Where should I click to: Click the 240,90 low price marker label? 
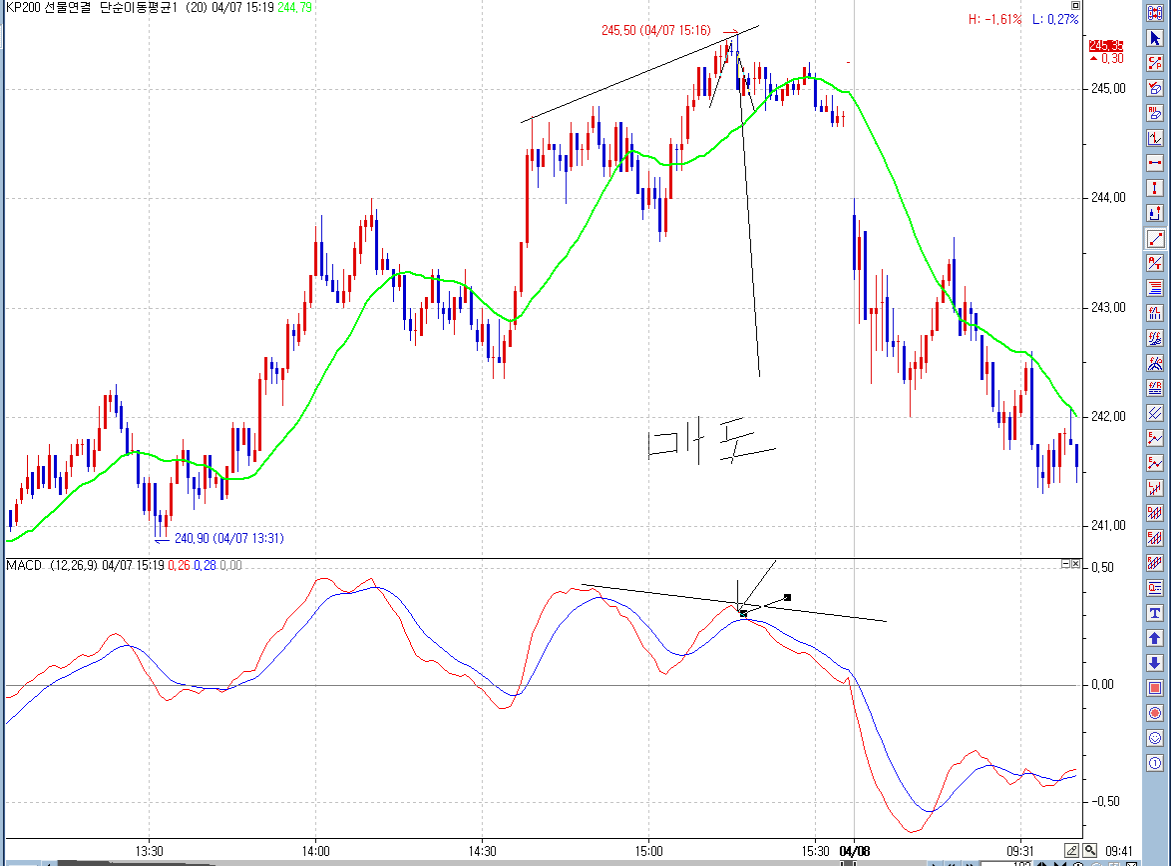[229, 538]
